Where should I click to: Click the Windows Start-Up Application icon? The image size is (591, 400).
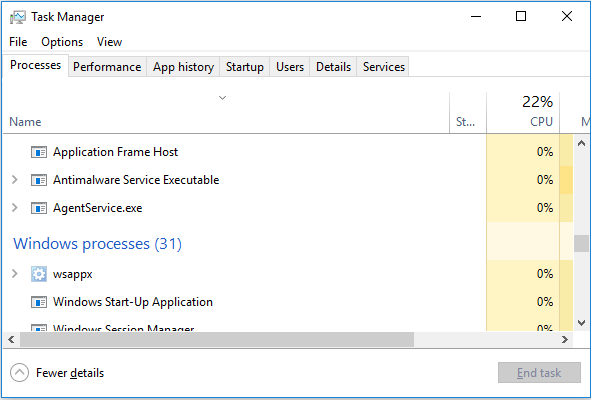coord(39,302)
